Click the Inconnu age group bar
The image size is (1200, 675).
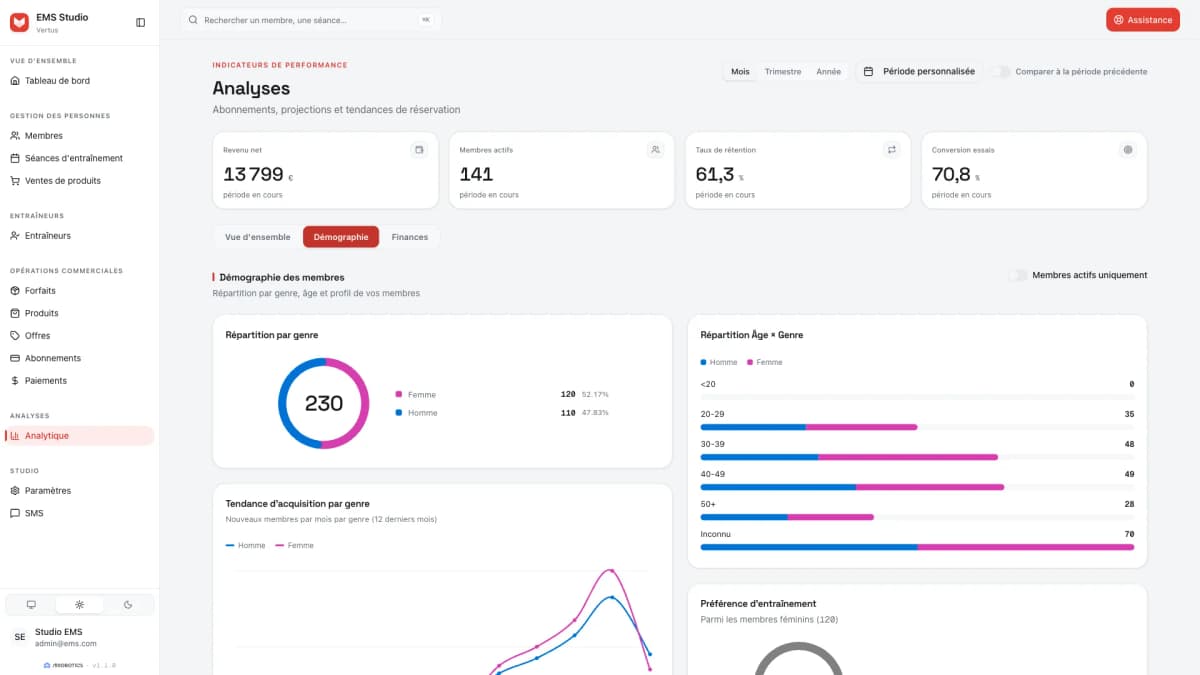(917, 547)
